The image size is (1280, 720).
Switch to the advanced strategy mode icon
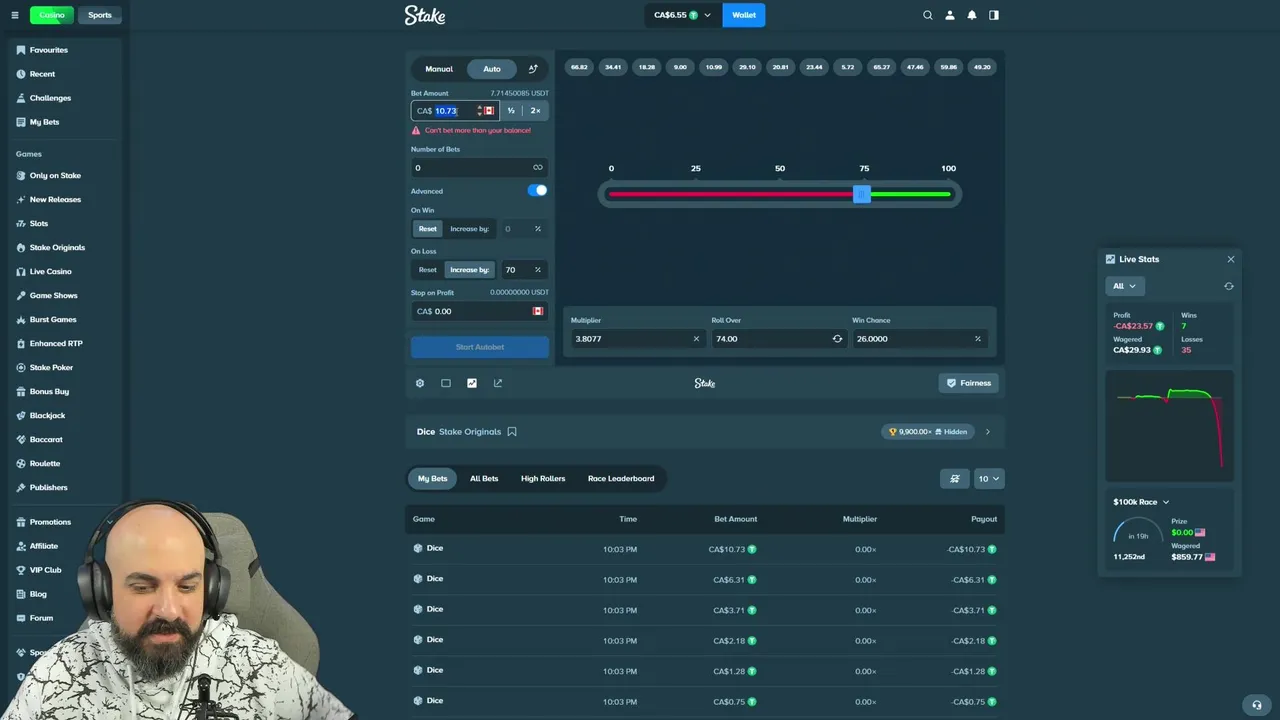click(533, 69)
